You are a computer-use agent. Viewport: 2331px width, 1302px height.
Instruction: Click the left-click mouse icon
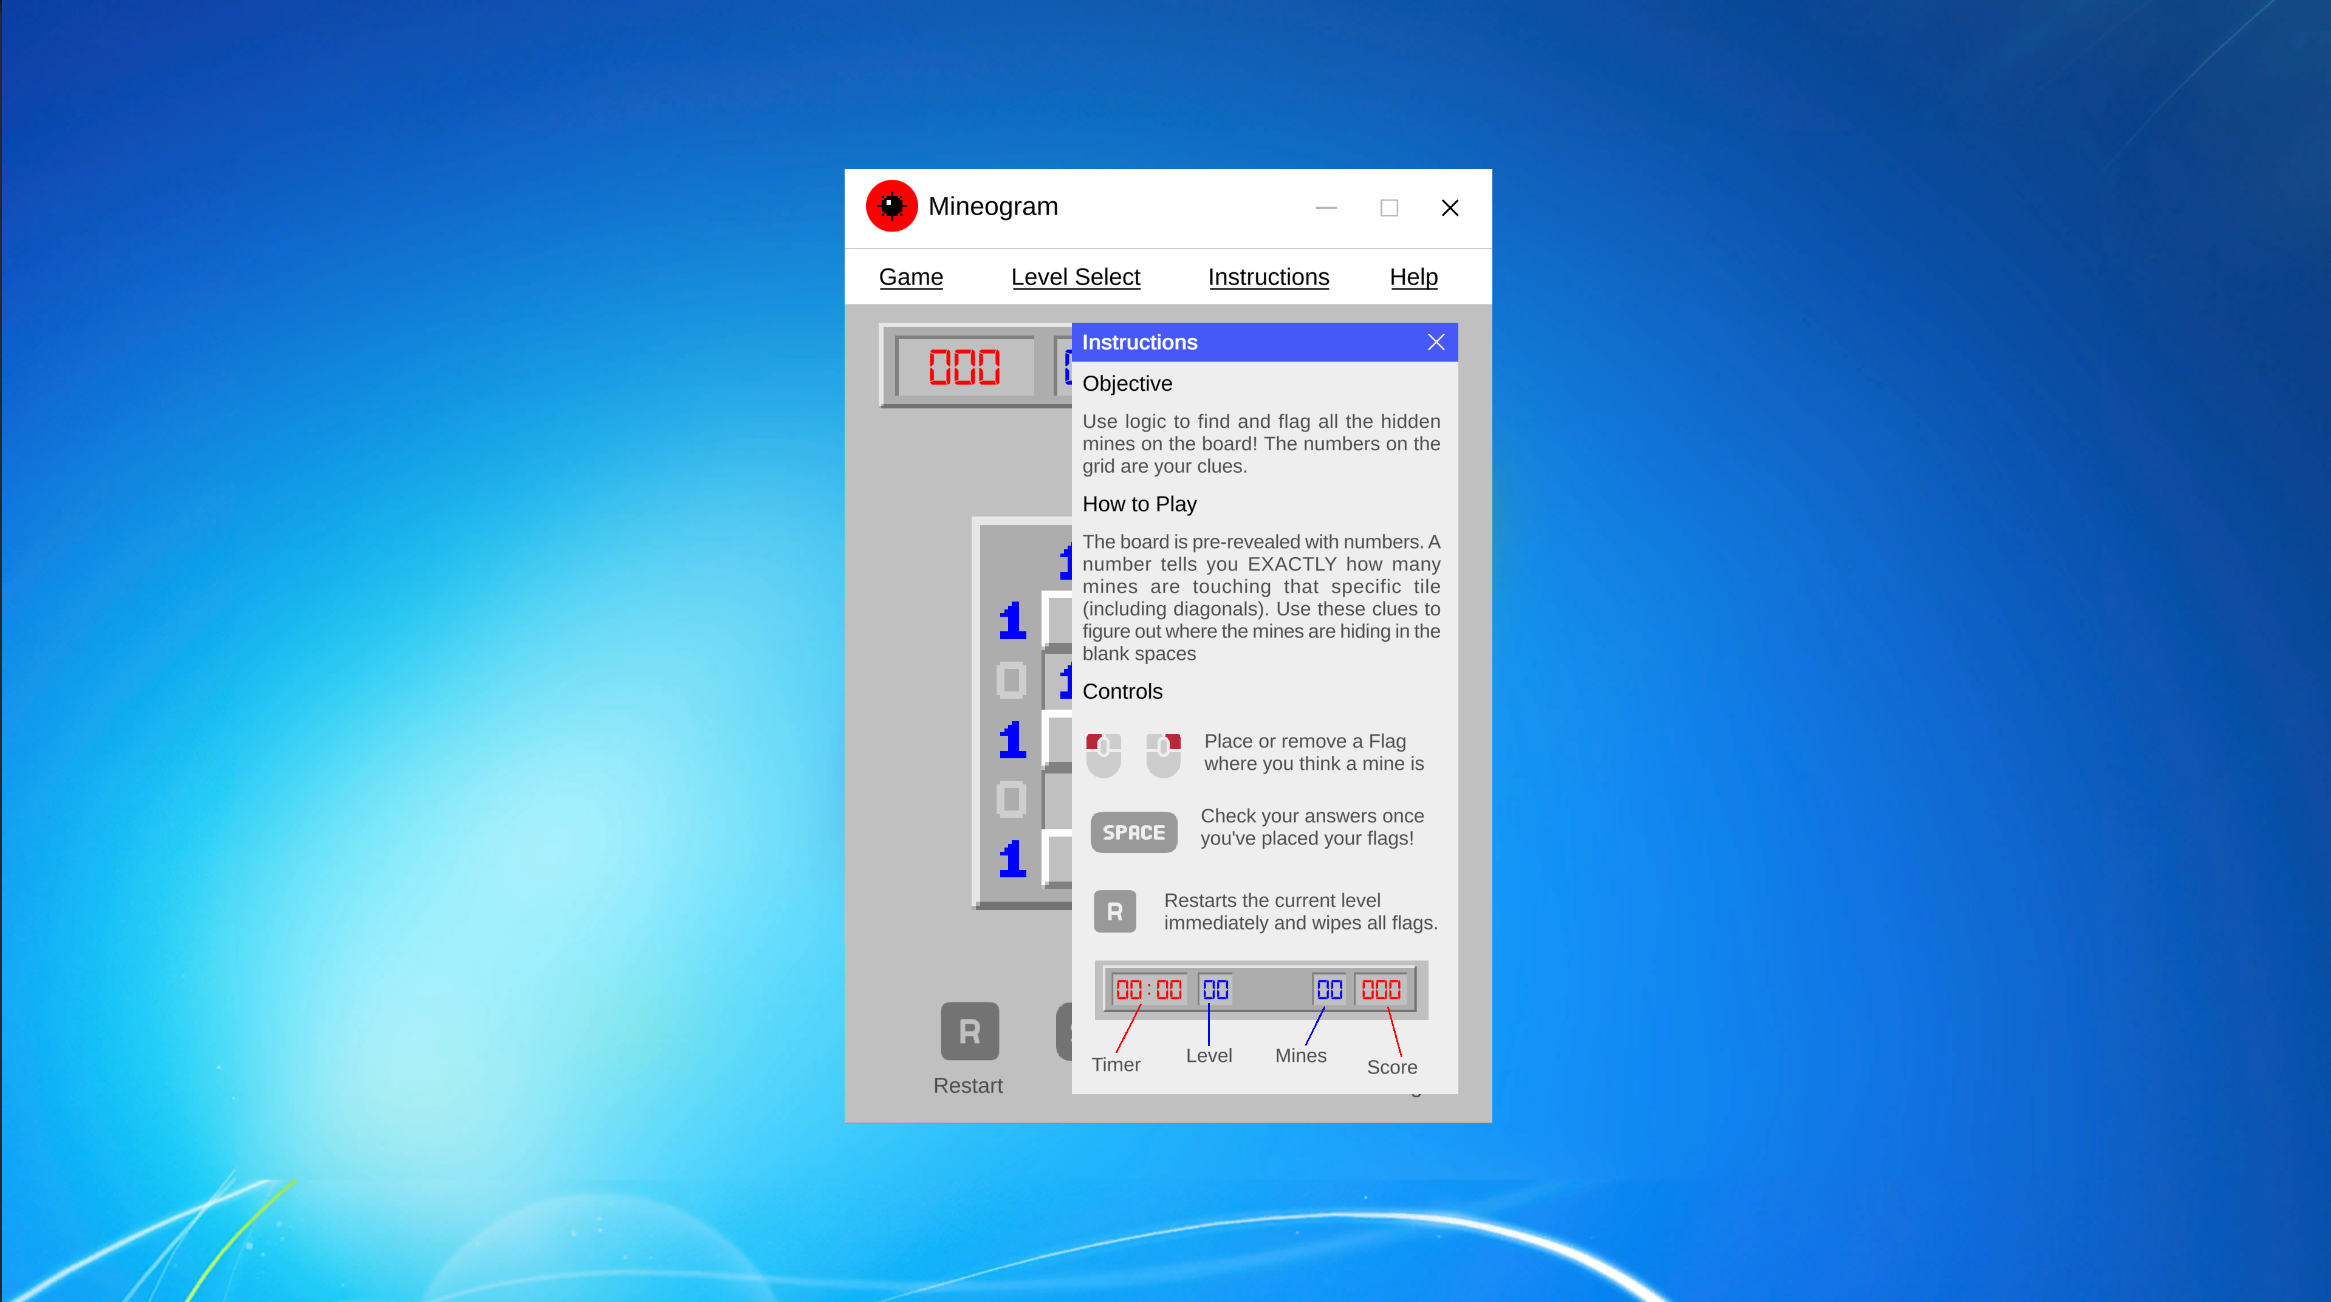[1103, 755]
